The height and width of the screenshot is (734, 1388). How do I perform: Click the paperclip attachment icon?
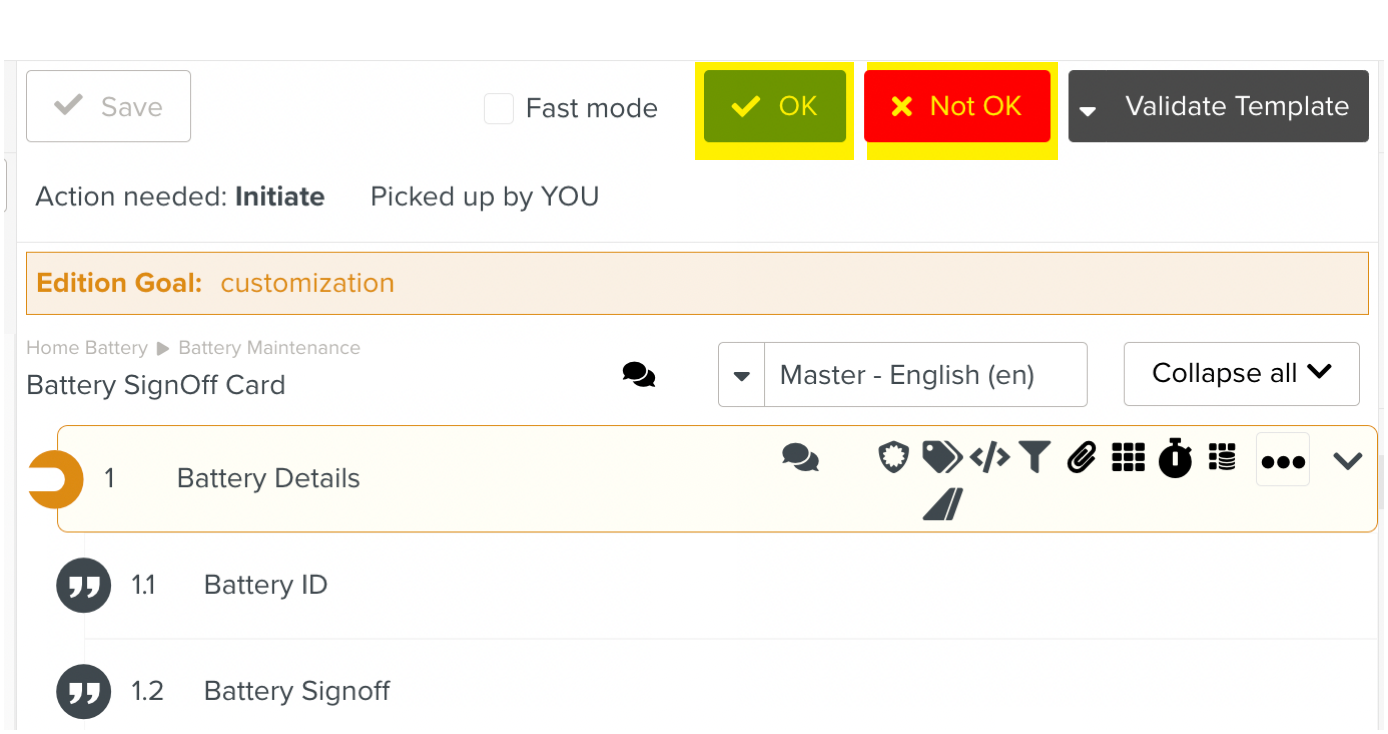(1081, 459)
